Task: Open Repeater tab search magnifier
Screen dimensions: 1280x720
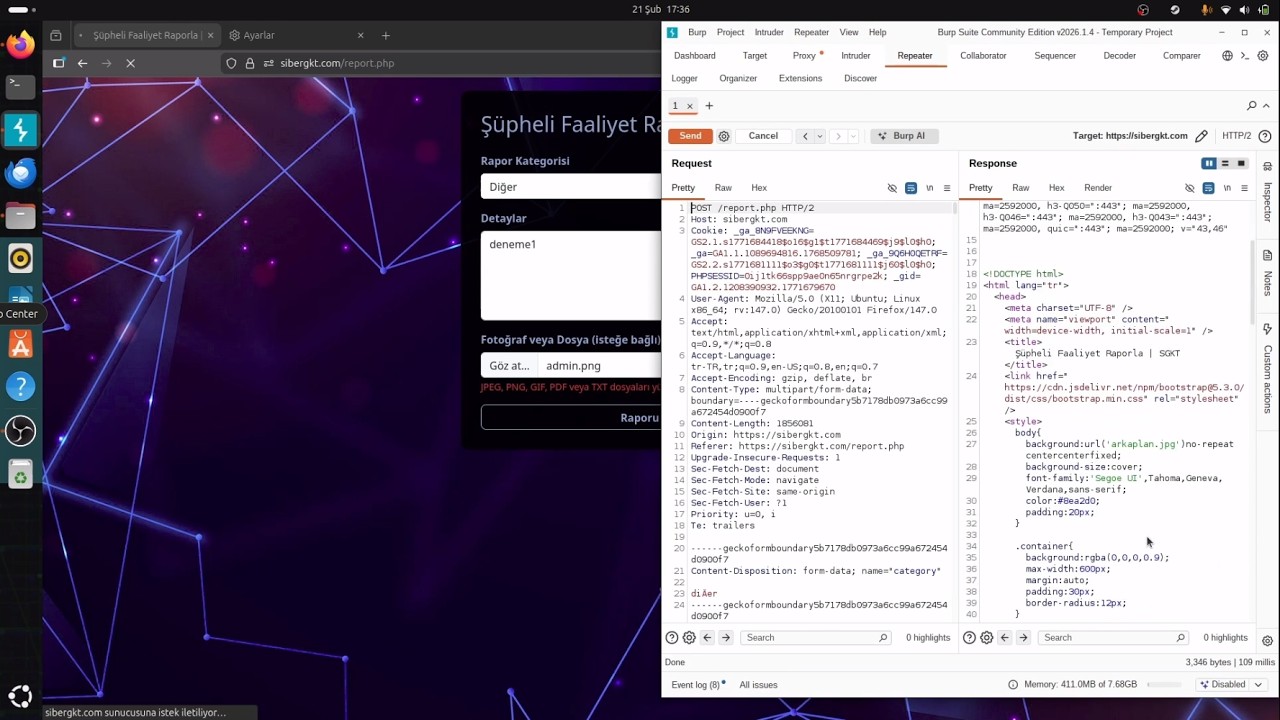Action: tap(1251, 106)
